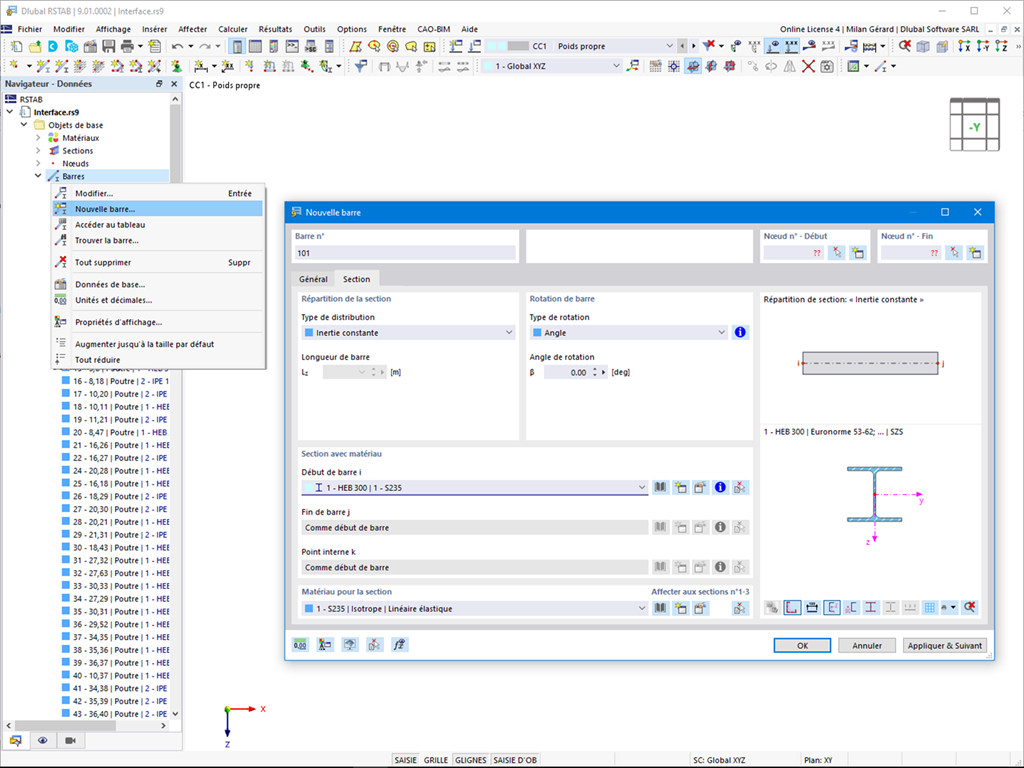Toggle SAISIE in the status bar
Screen dimensions: 1024x768
pyautogui.click(x=406, y=760)
